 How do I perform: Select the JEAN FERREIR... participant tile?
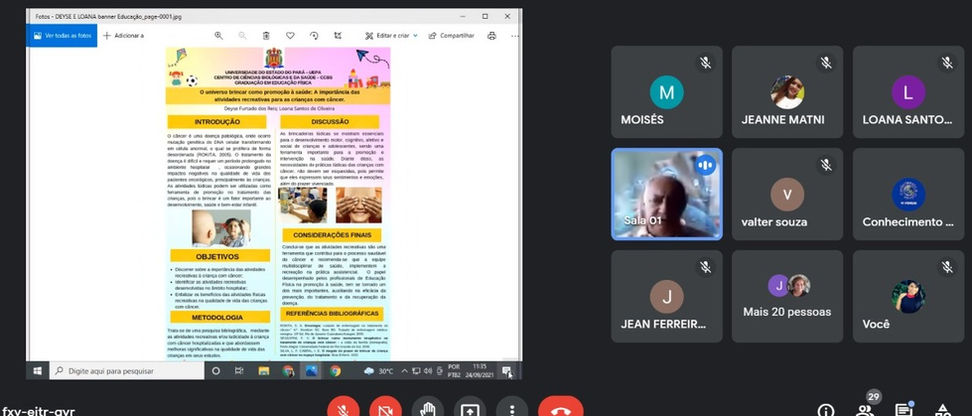pyautogui.click(x=666, y=296)
